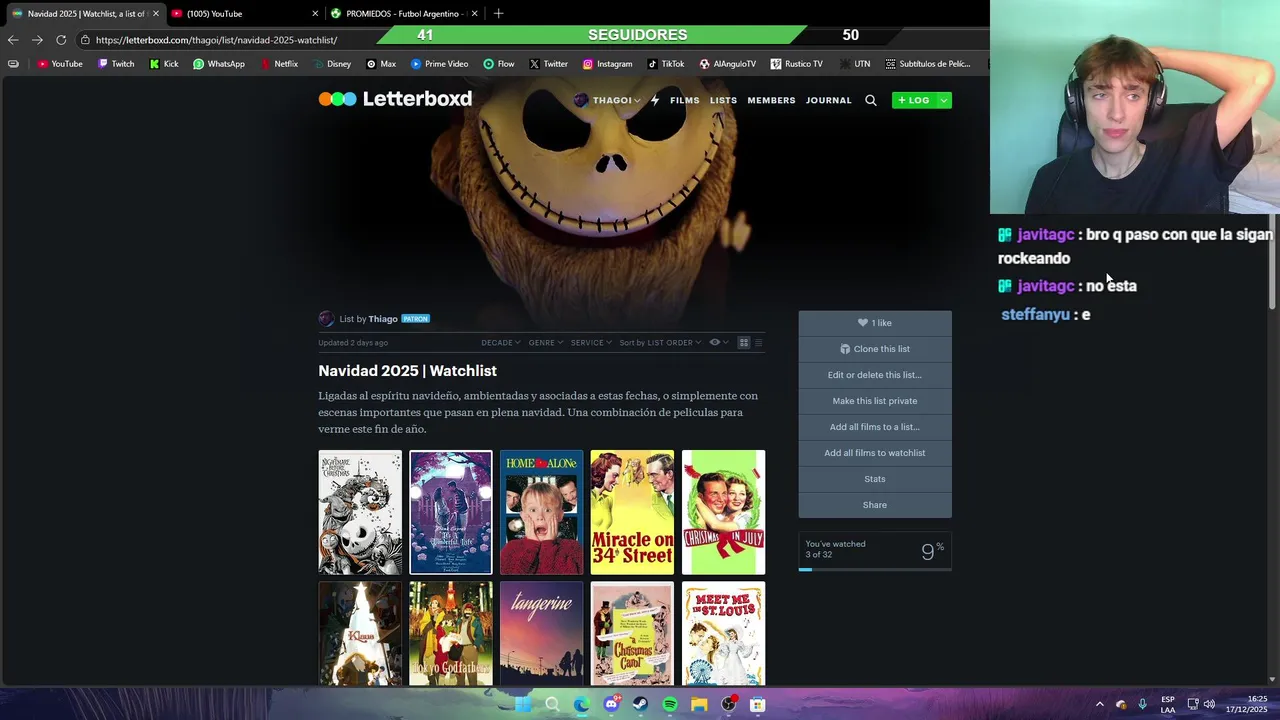Open the Kick bookmark
The height and width of the screenshot is (720, 1280).
(164, 64)
